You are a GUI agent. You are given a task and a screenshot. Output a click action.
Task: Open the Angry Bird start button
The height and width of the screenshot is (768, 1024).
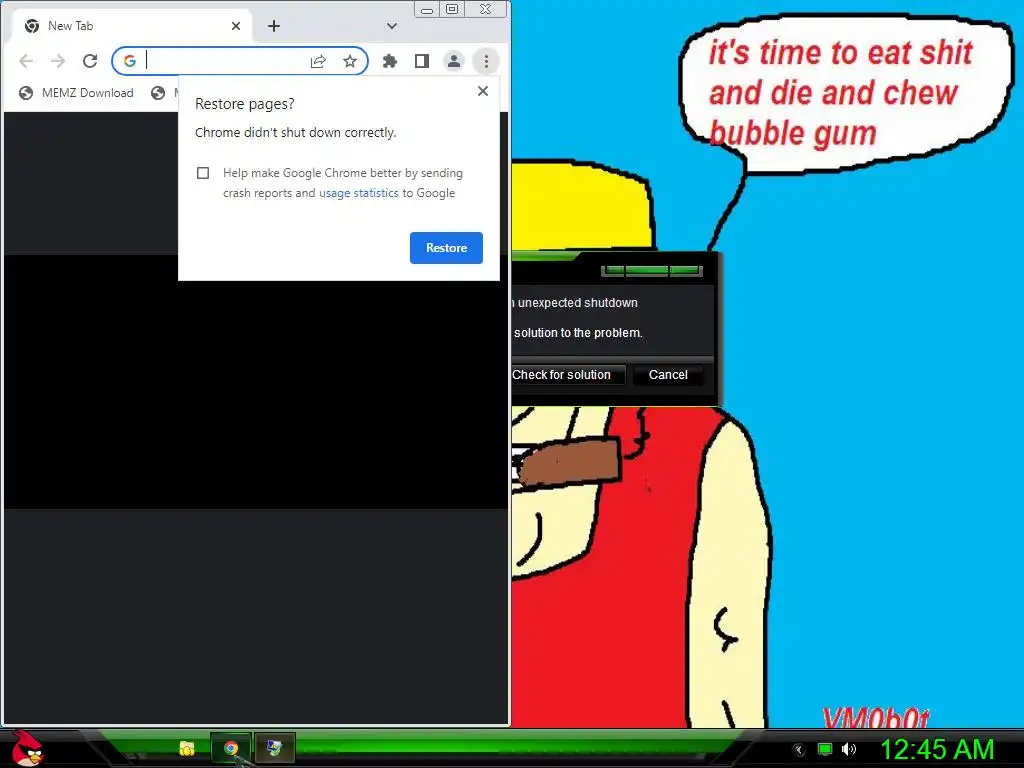(27, 748)
